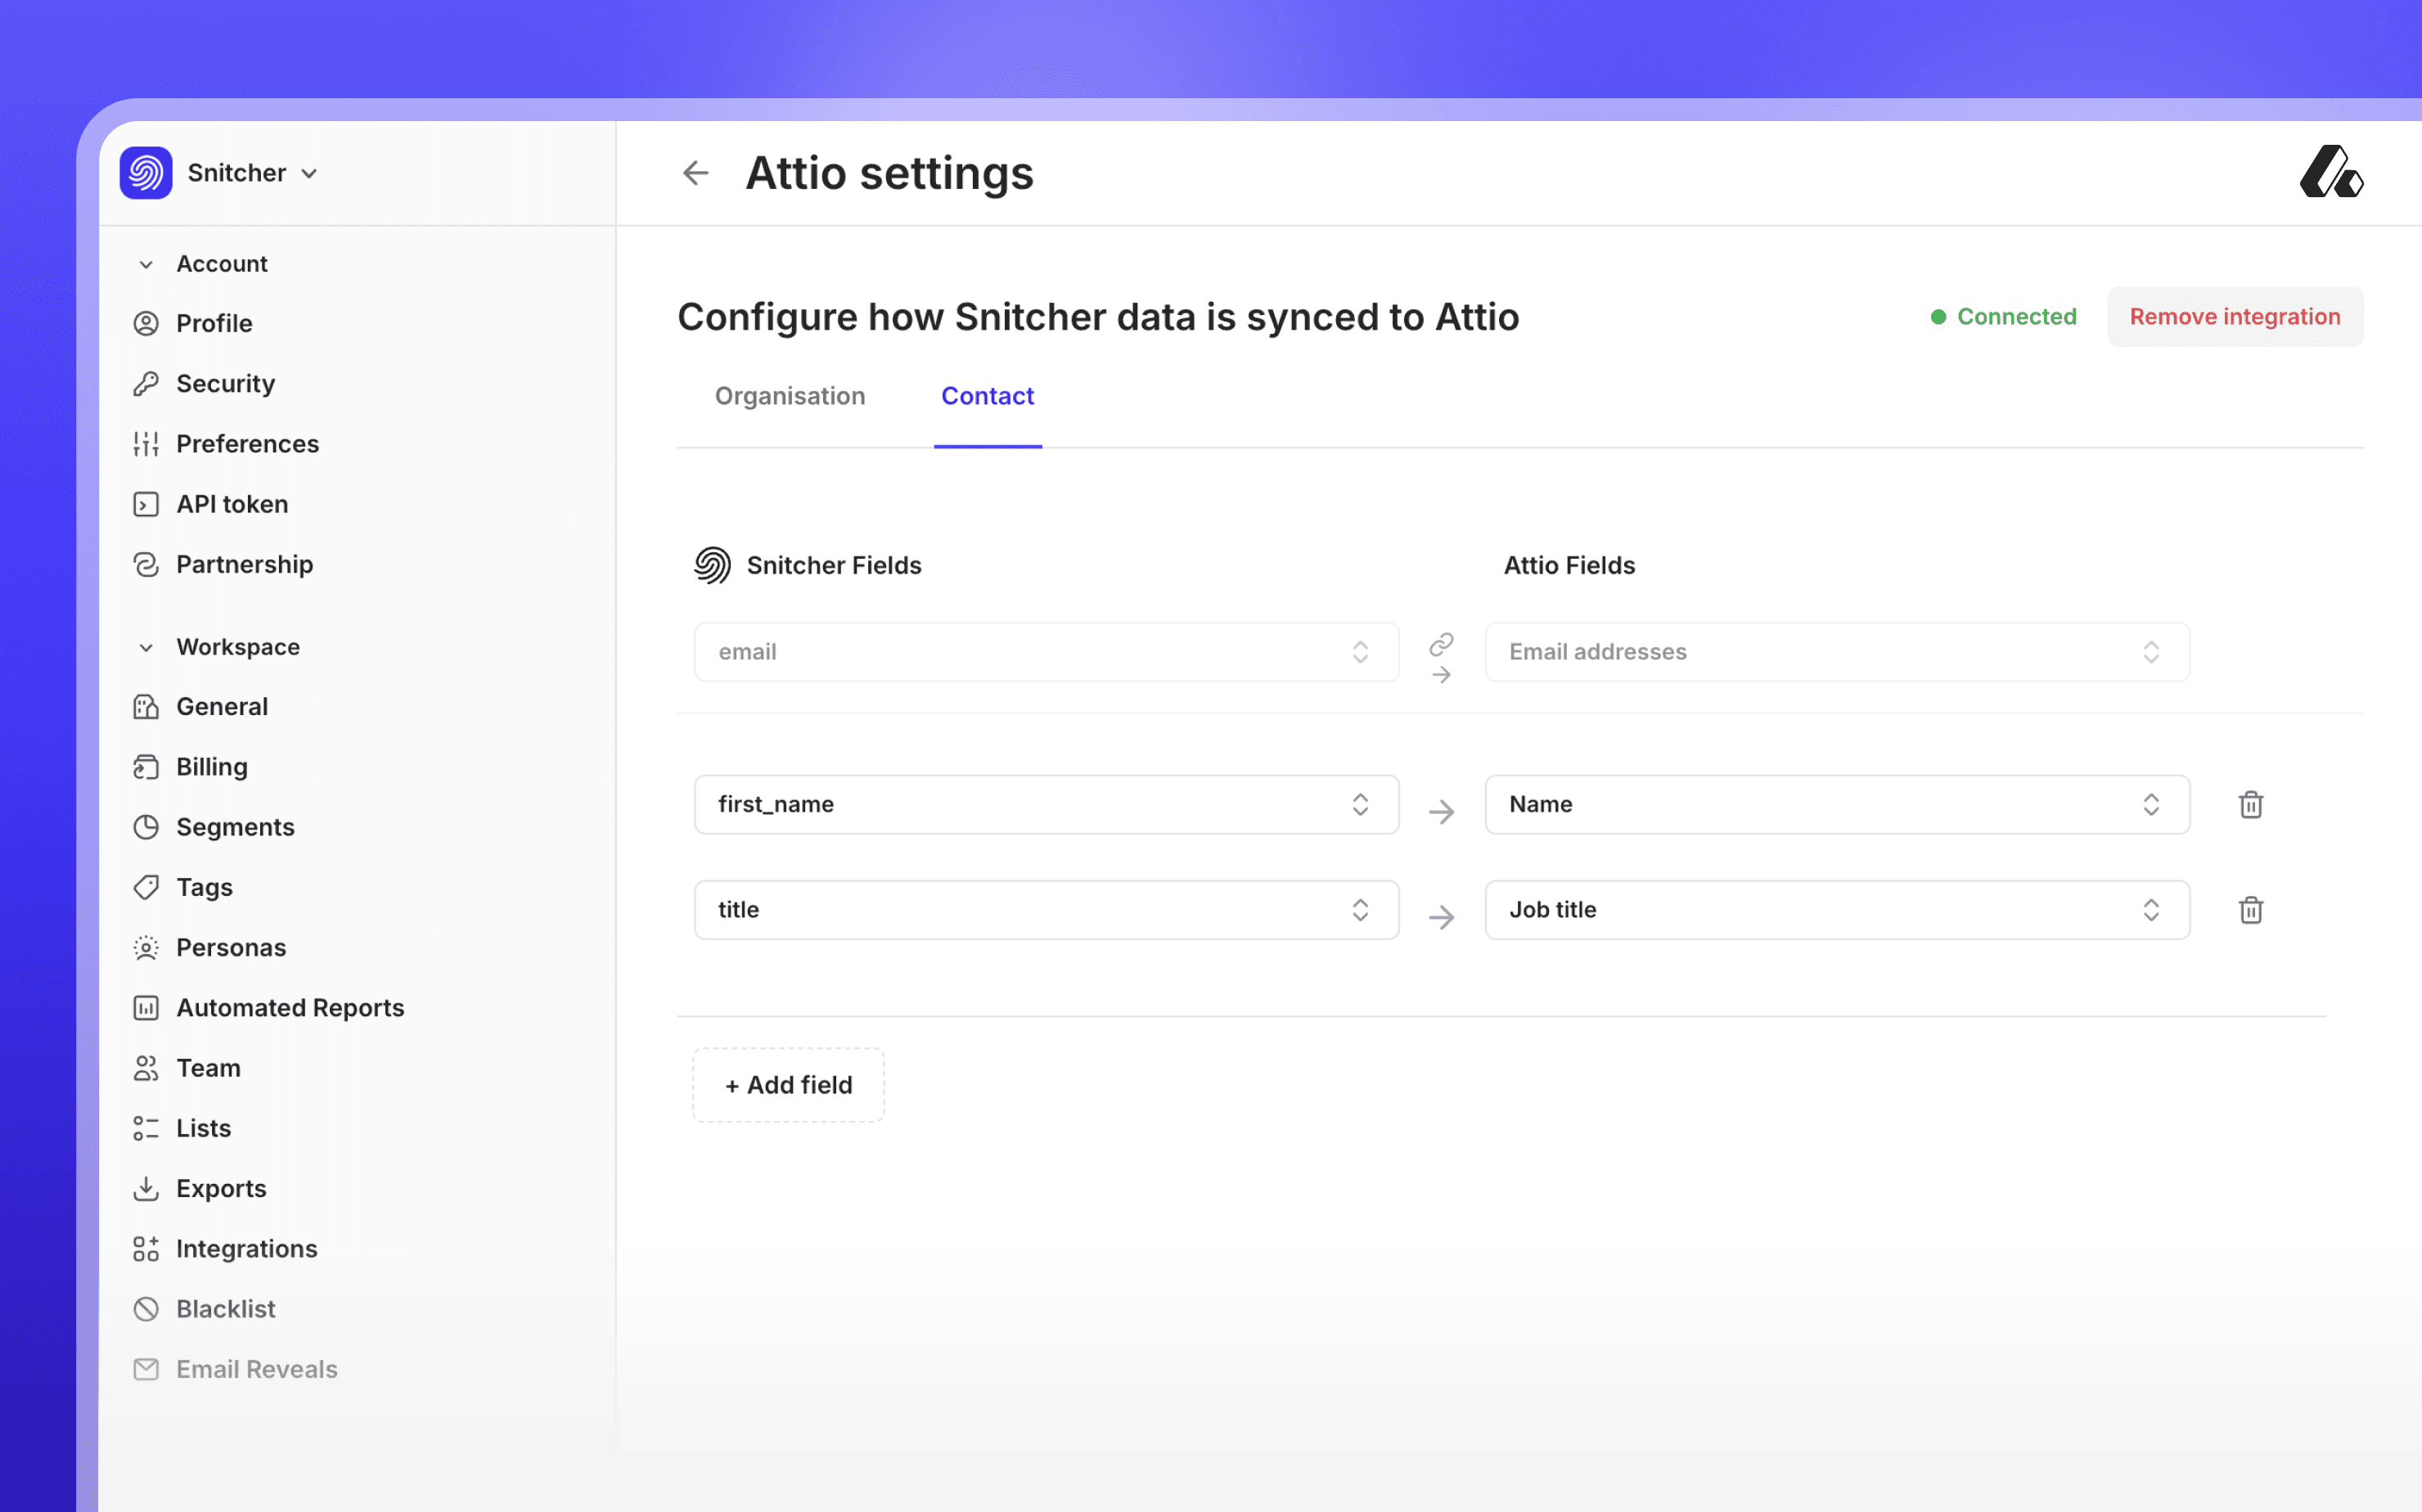Click the Exports download icon
Viewport: 2422px width, 1512px height.
pyautogui.click(x=146, y=1189)
